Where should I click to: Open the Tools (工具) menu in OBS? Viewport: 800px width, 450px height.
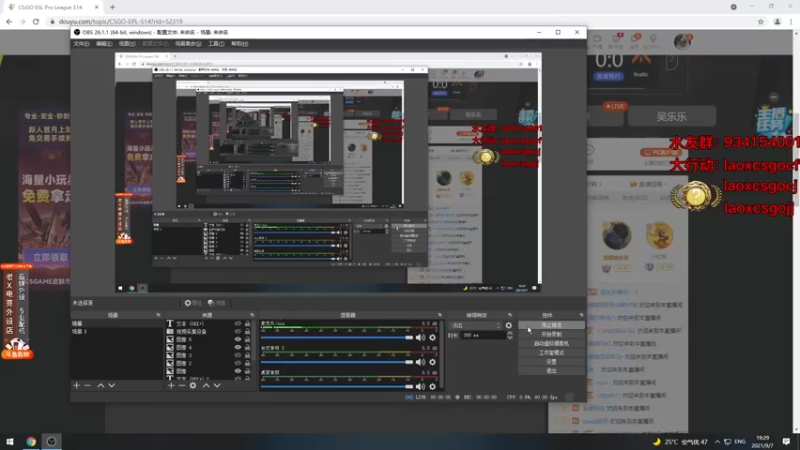(x=216, y=44)
